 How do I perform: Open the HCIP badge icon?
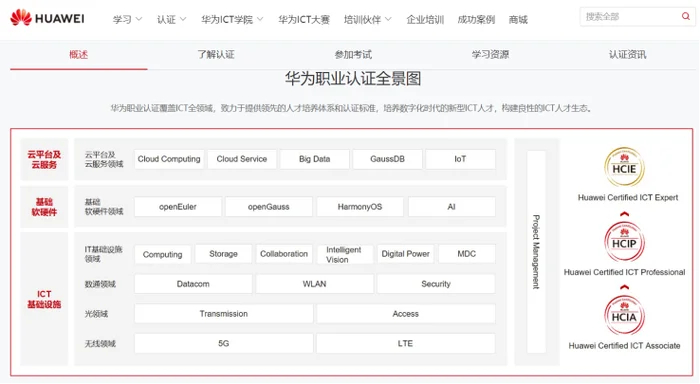tap(624, 242)
